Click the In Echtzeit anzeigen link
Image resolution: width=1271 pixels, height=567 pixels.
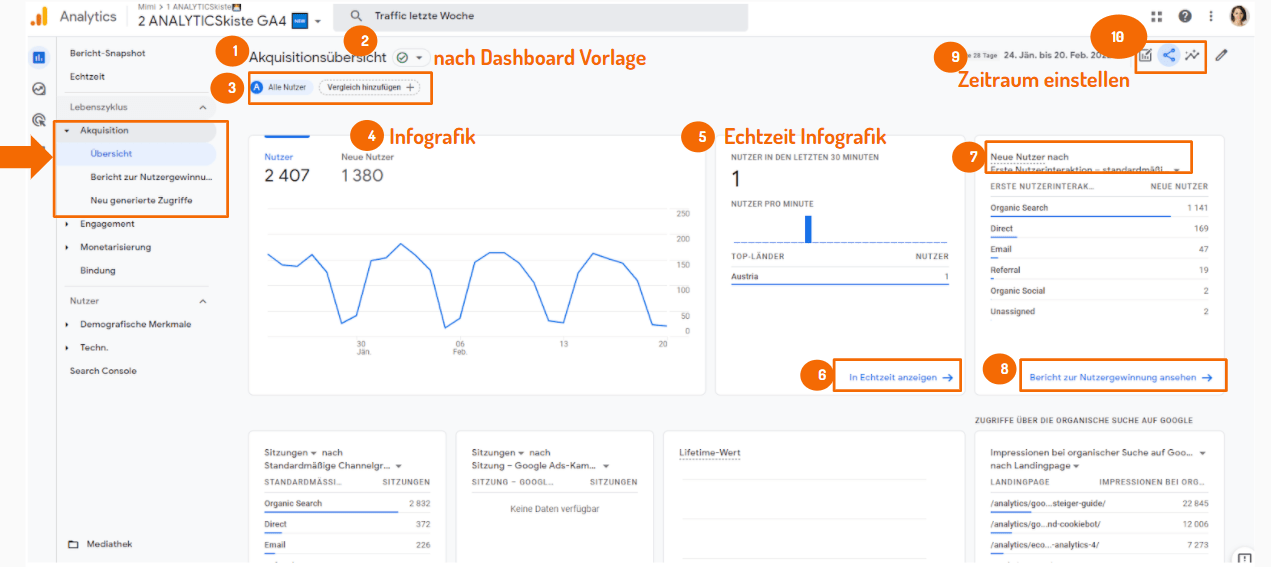coord(900,378)
